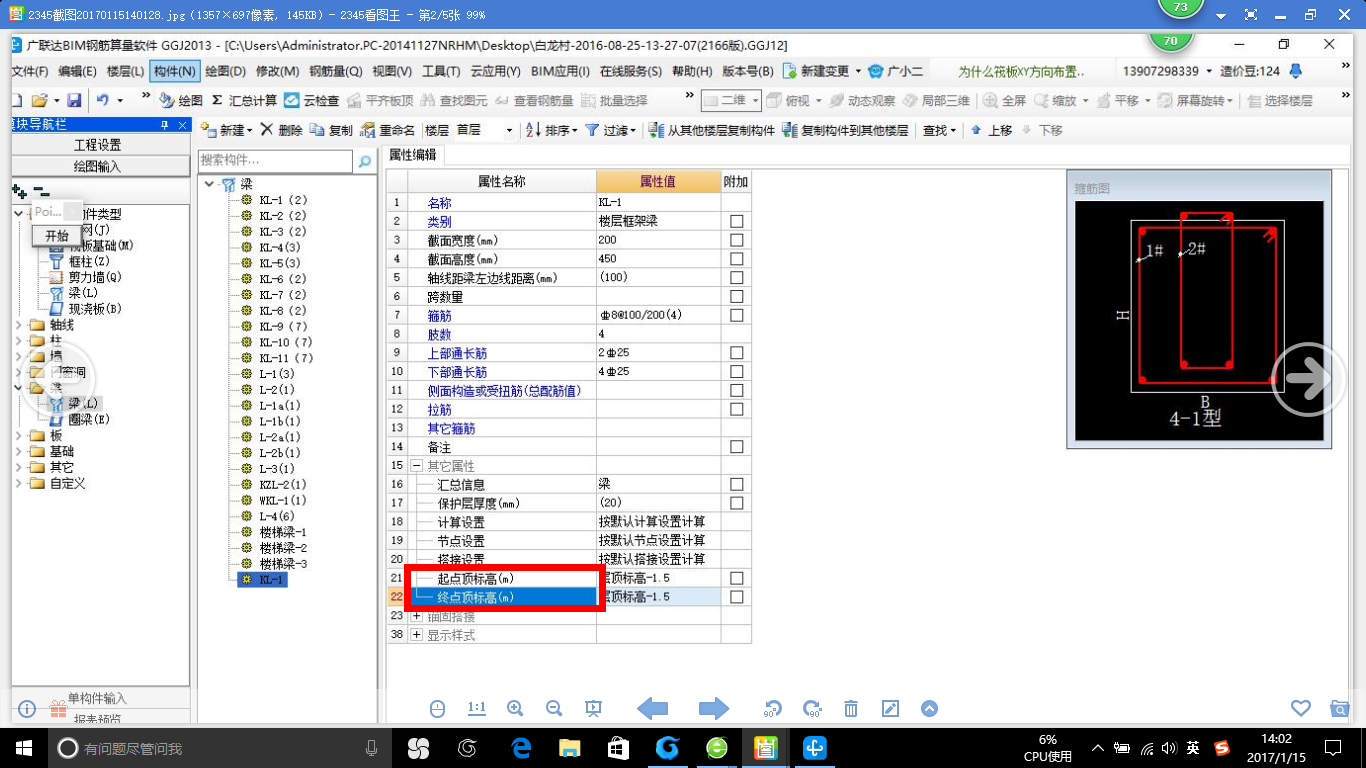
Task: Click the search magnifier next to 搜索构件
Action: pyautogui.click(x=365, y=161)
